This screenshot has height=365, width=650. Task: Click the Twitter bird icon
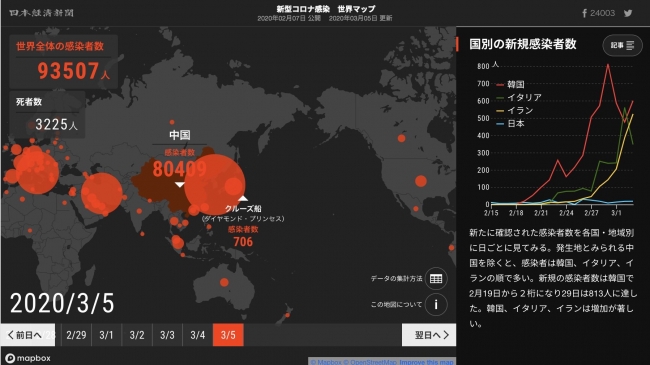tap(628, 13)
